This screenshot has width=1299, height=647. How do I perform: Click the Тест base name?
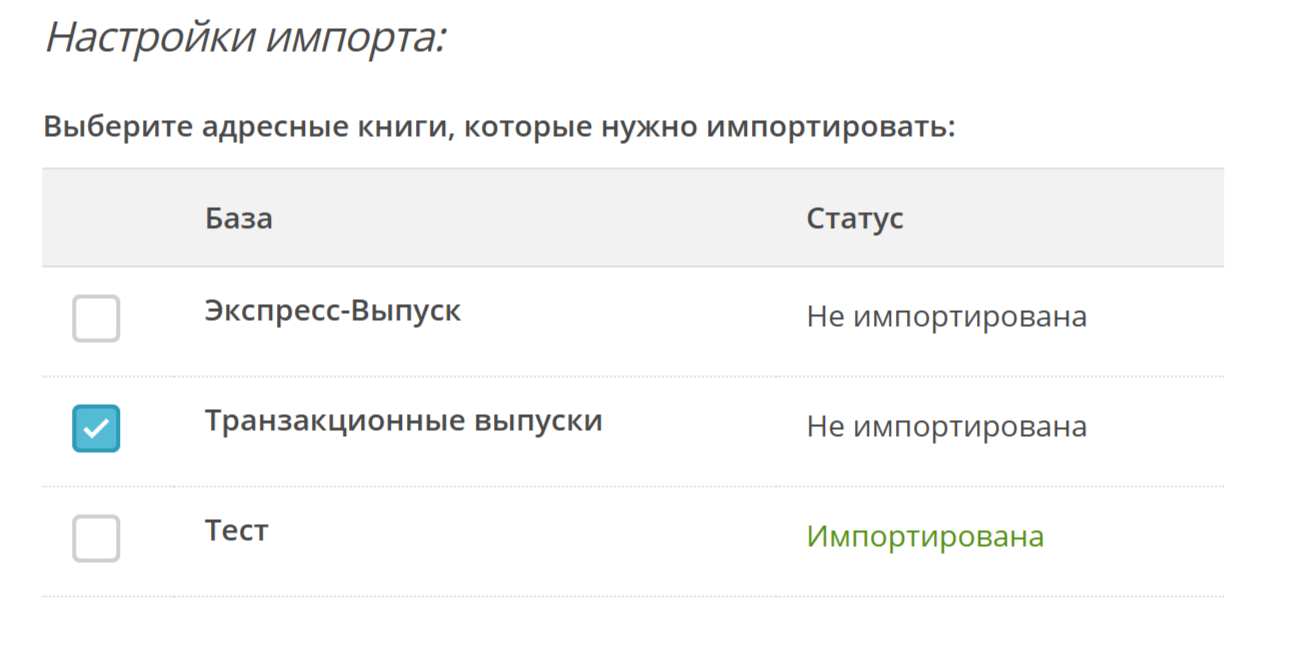[237, 530]
